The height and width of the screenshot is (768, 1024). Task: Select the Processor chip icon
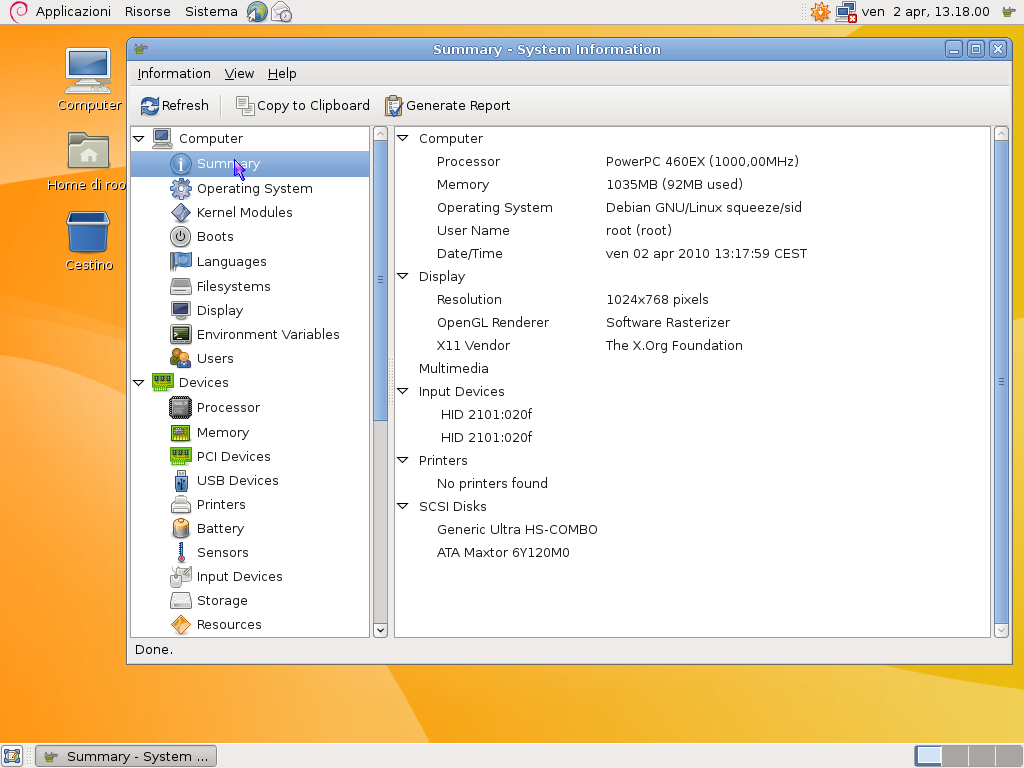click(181, 408)
